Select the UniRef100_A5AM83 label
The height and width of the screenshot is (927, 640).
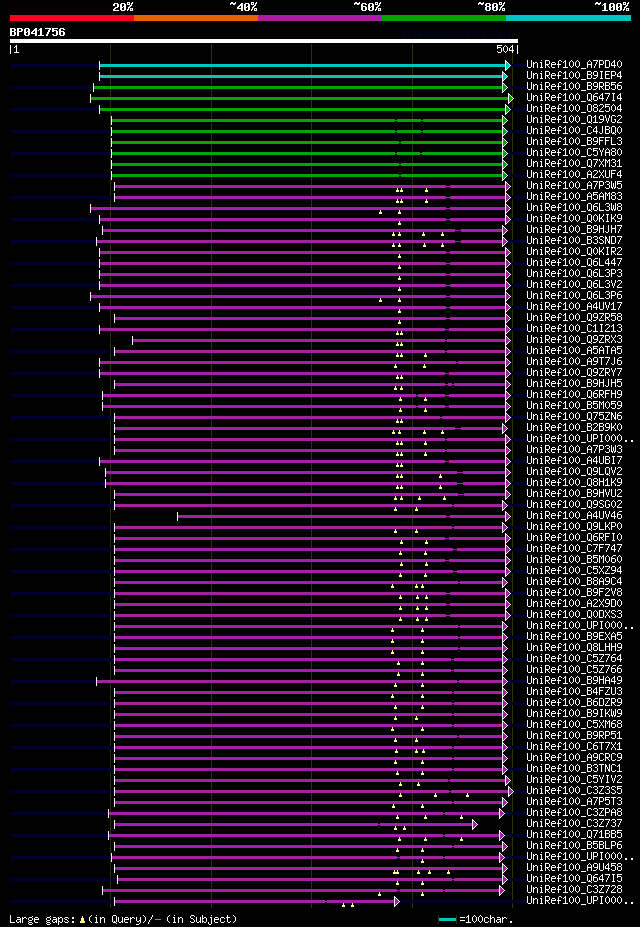(574, 197)
